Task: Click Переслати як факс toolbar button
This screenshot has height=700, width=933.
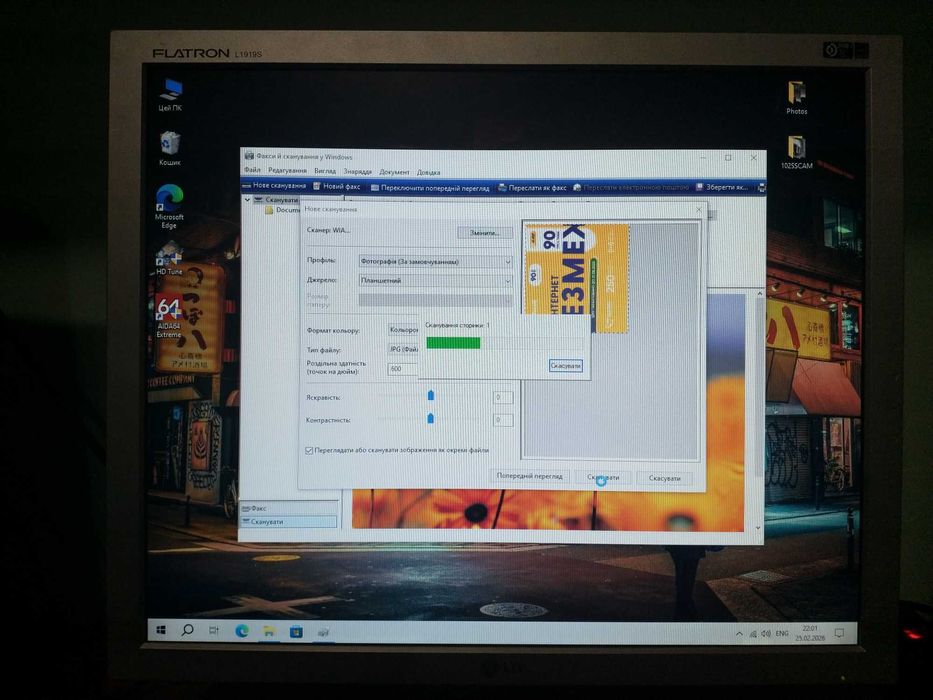Action: click(x=532, y=188)
